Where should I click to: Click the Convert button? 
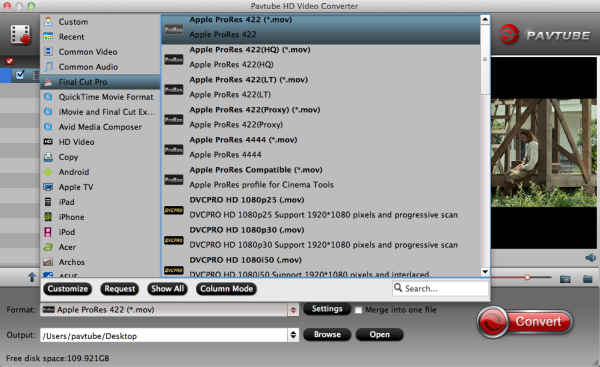point(525,322)
